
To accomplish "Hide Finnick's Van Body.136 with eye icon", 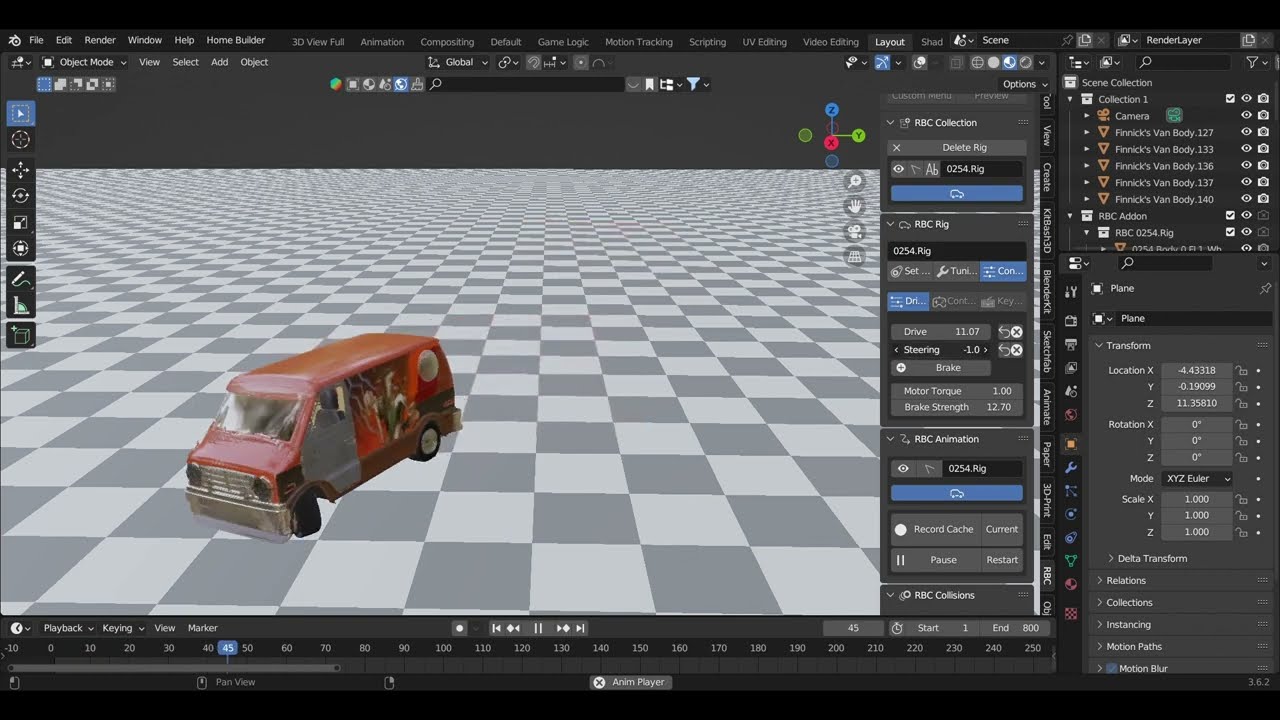I will [x=1247, y=166].
